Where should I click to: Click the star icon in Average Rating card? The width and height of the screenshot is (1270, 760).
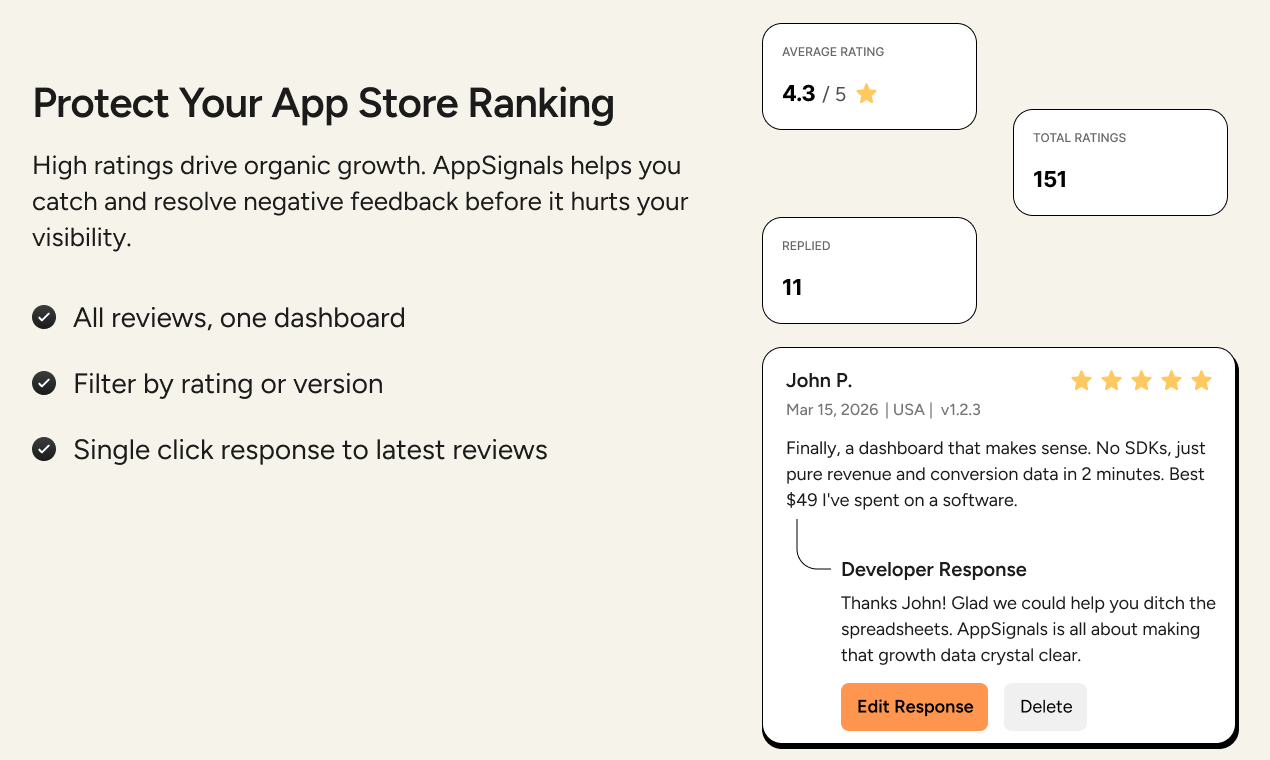coord(866,94)
